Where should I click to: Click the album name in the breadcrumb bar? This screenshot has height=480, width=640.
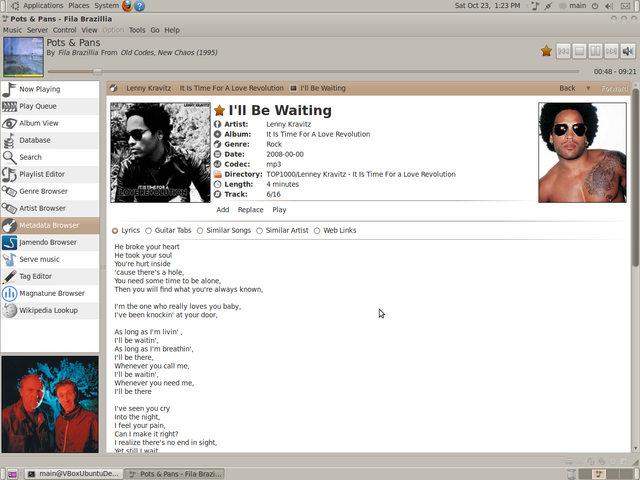point(231,88)
